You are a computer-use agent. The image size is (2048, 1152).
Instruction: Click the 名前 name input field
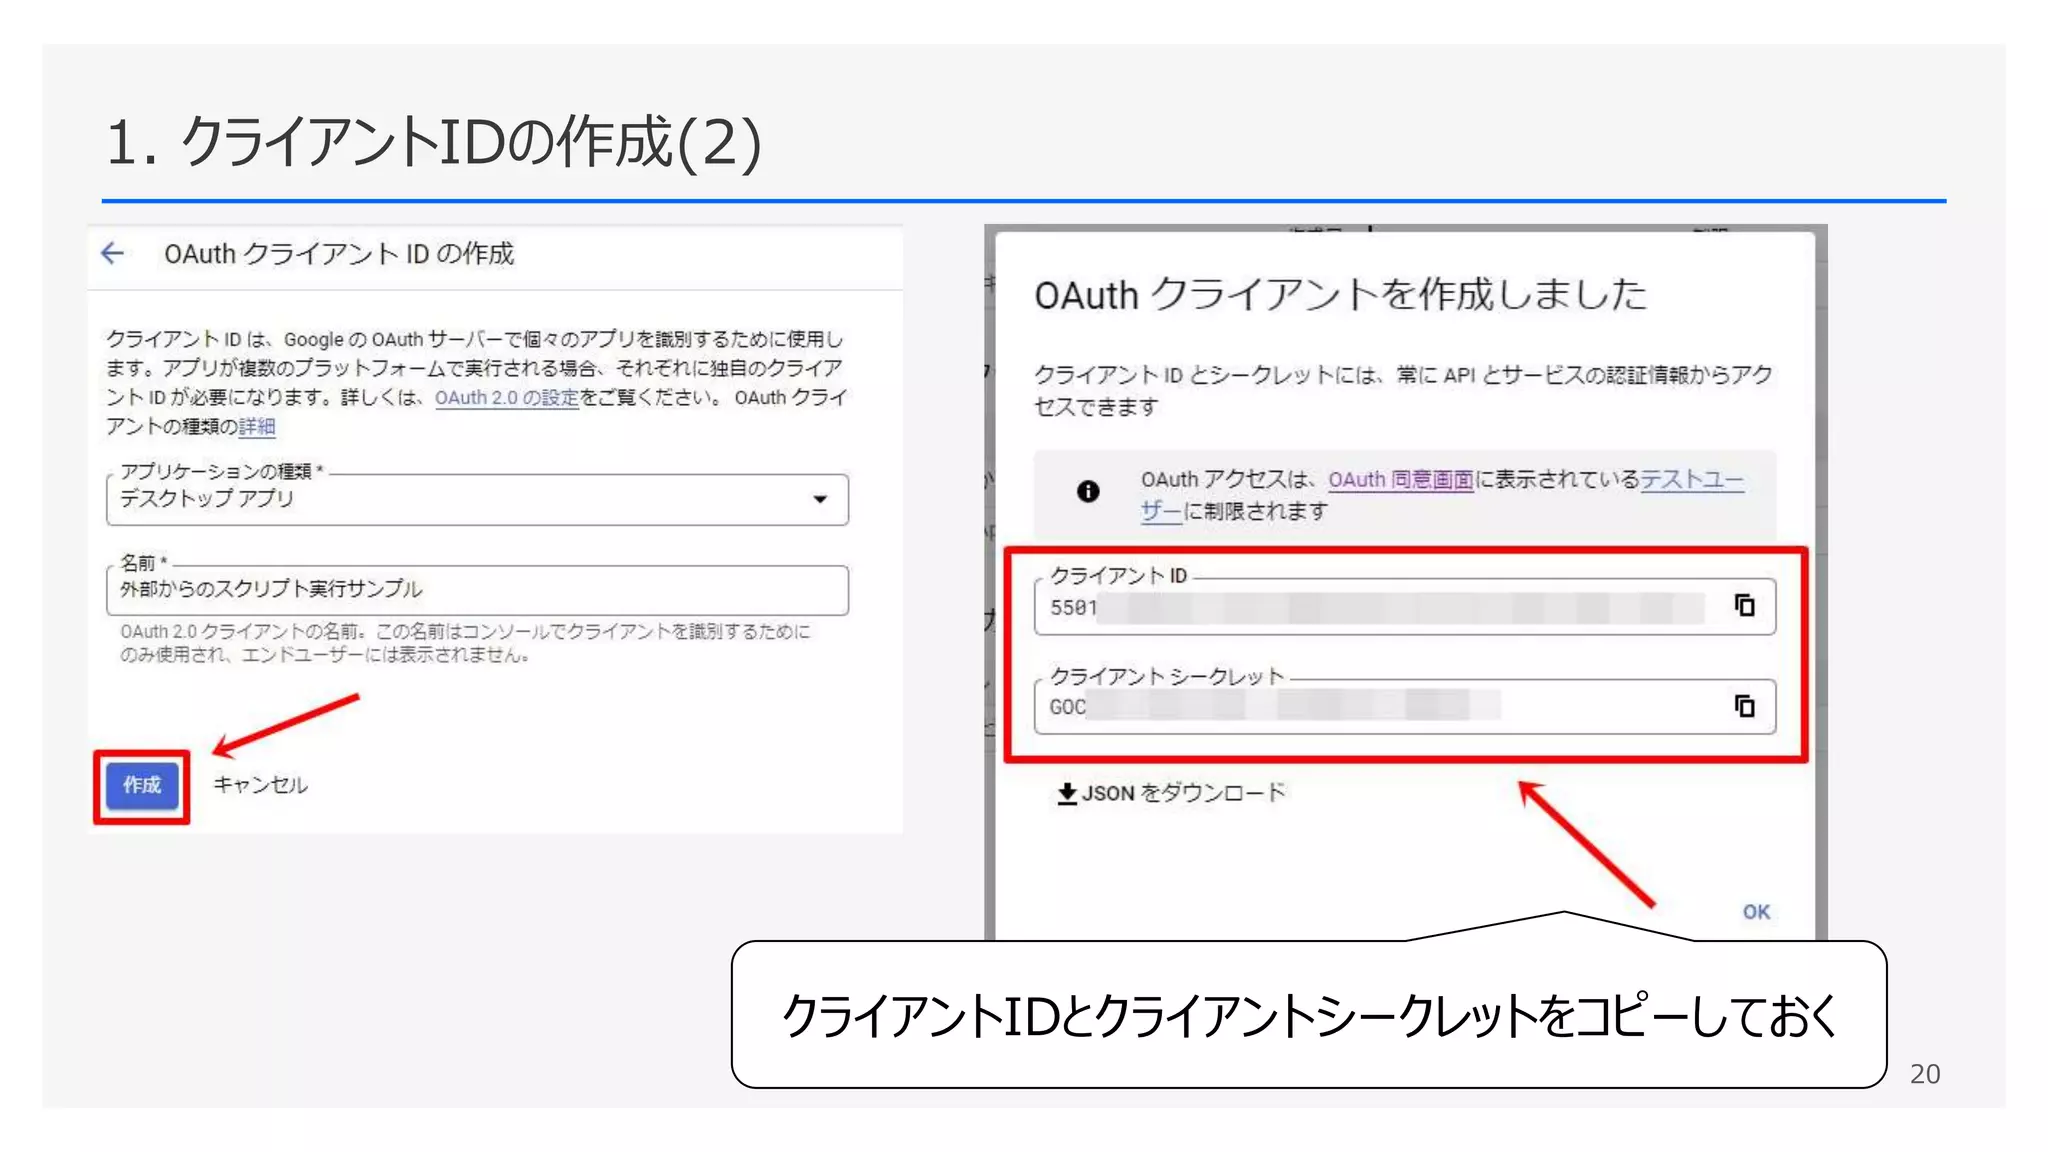pos(476,590)
